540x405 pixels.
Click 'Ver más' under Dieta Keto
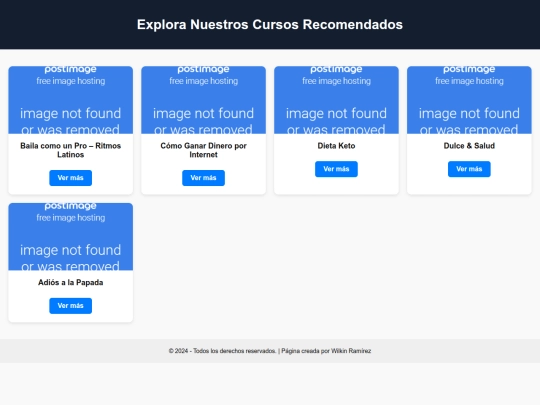(x=336, y=169)
